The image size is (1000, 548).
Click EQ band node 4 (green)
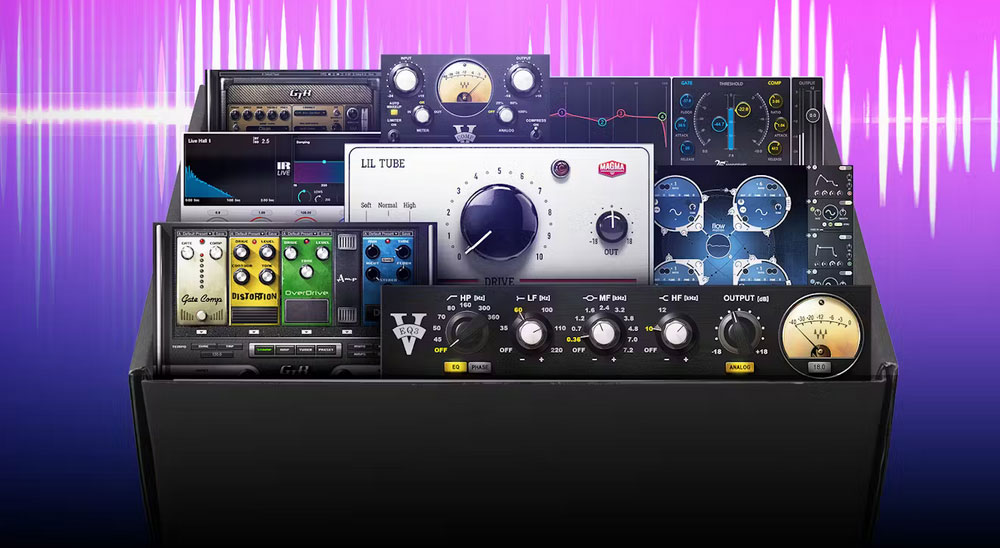click(x=662, y=117)
